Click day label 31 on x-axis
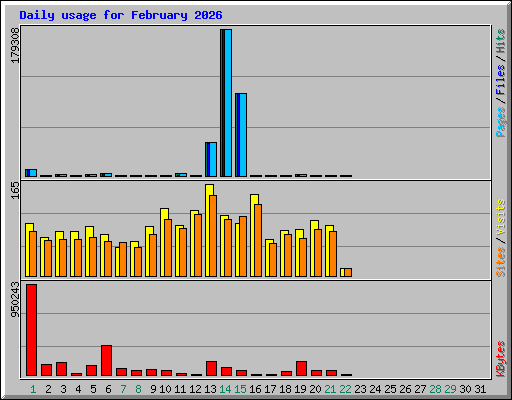 point(480,389)
